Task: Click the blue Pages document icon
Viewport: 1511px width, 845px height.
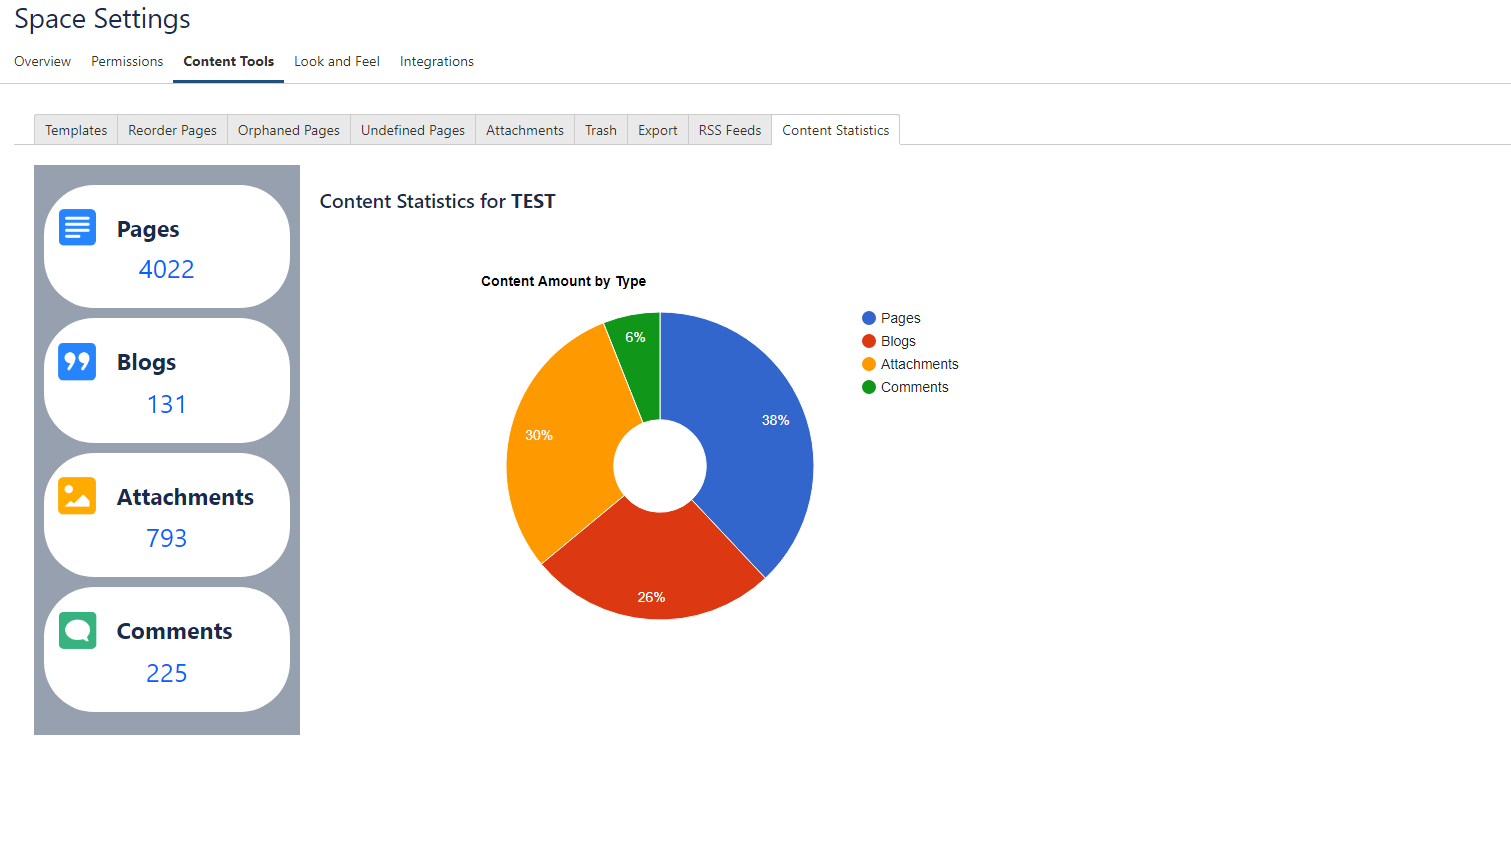Action: point(77,228)
